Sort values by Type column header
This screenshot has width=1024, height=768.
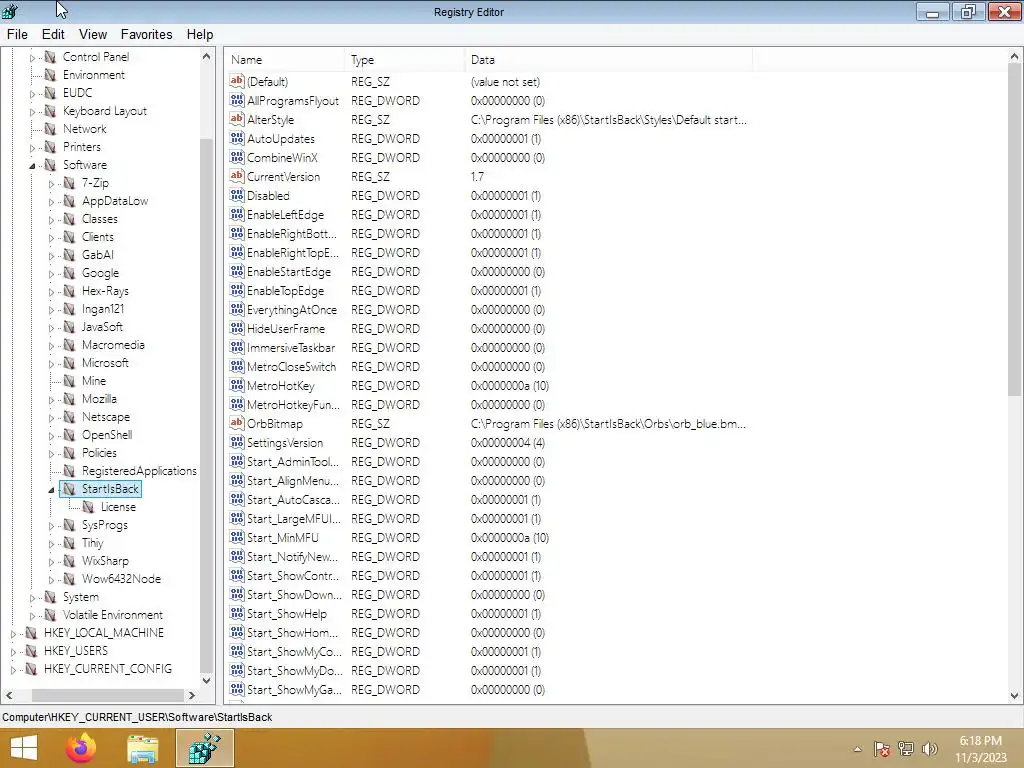tap(404, 59)
